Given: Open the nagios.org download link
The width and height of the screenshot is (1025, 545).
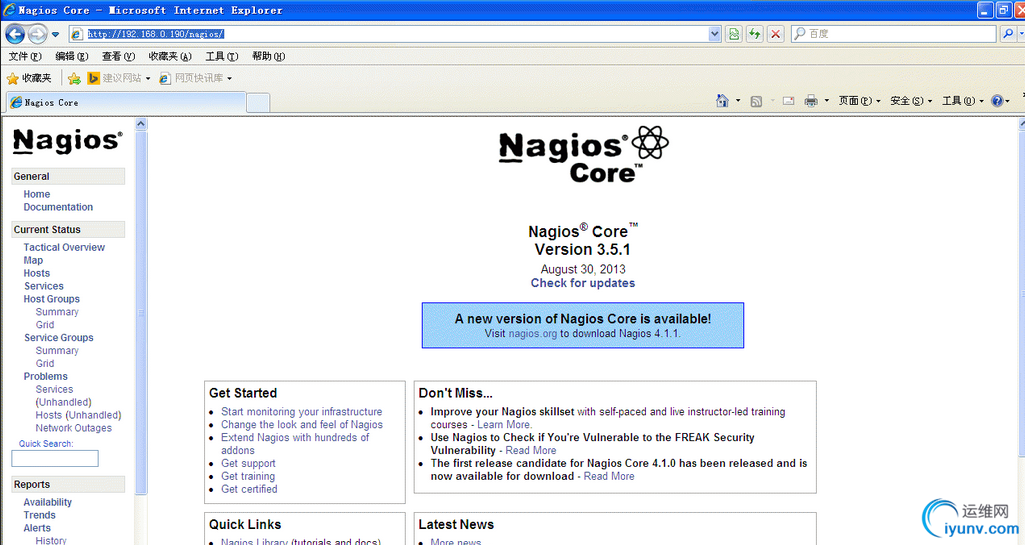Looking at the screenshot, I should (x=533, y=334).
